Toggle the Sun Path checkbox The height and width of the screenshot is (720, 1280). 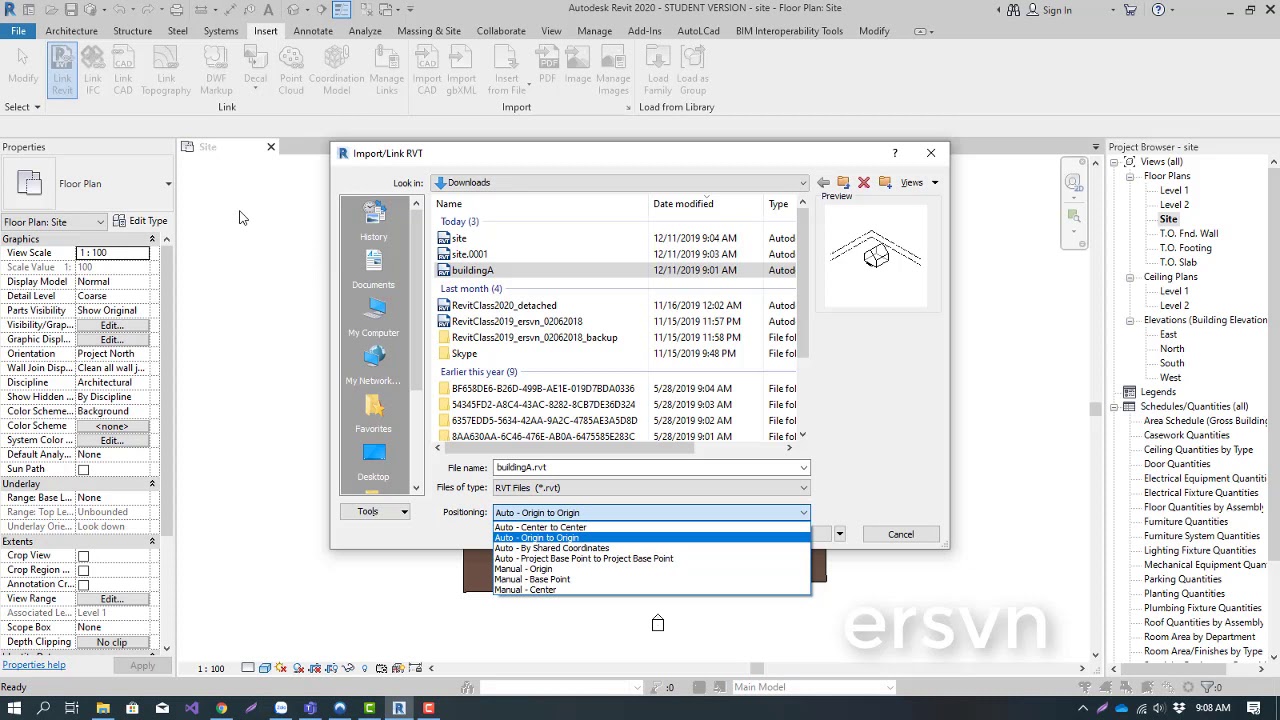(83, 469)
